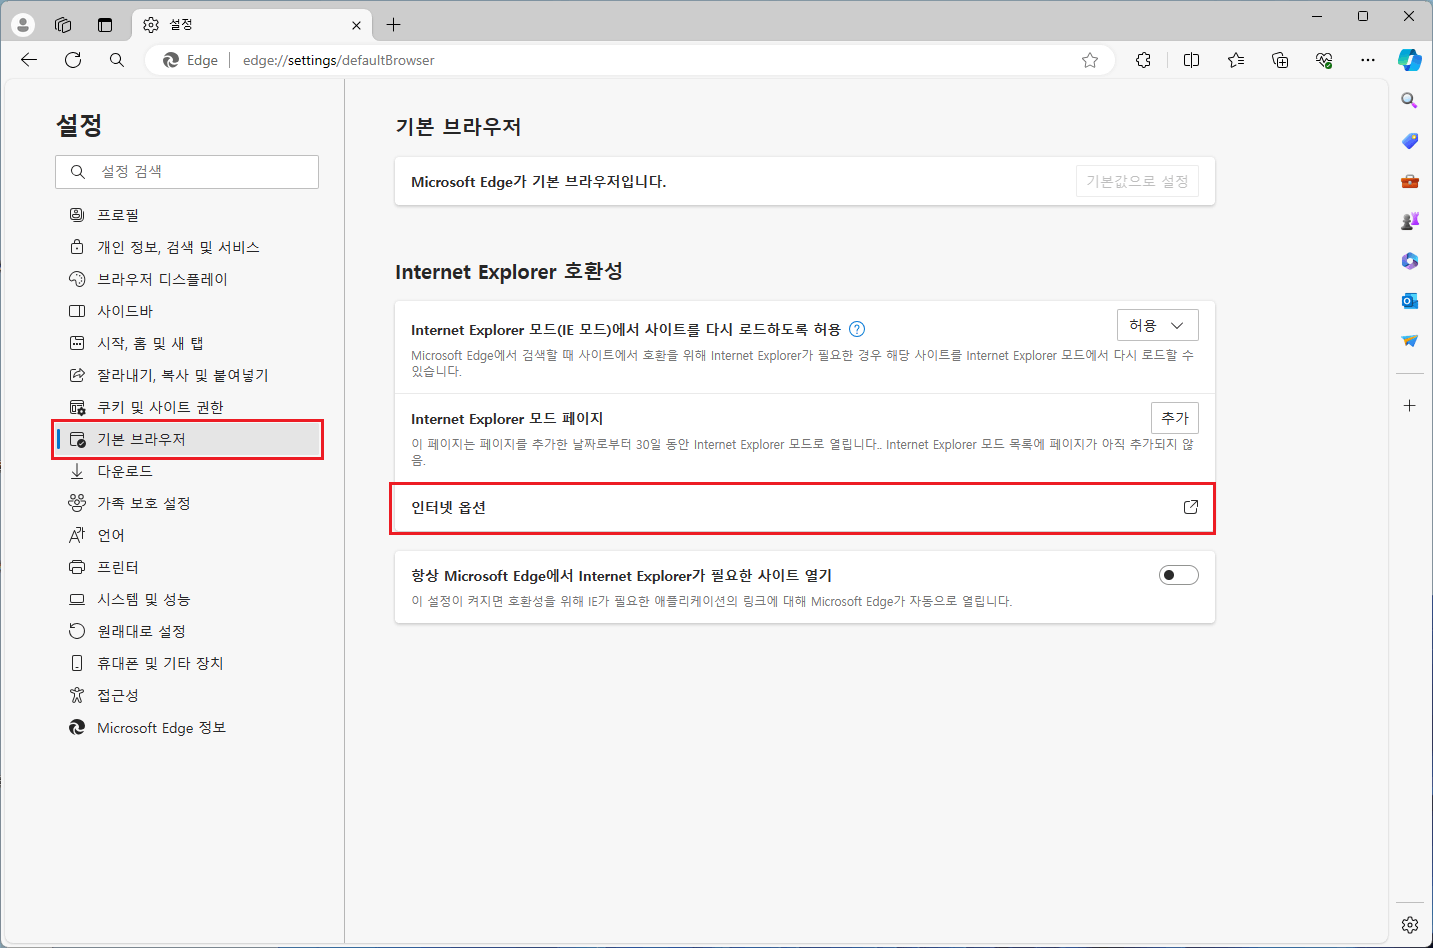Open the games chess icon in sidebar

coord(1409,221)
